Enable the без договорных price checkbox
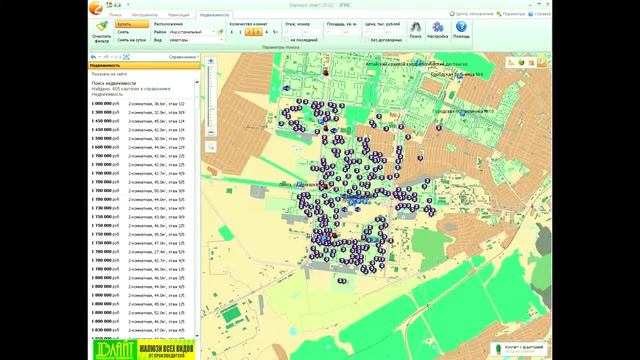640x360 pixels. coord(367,40)
